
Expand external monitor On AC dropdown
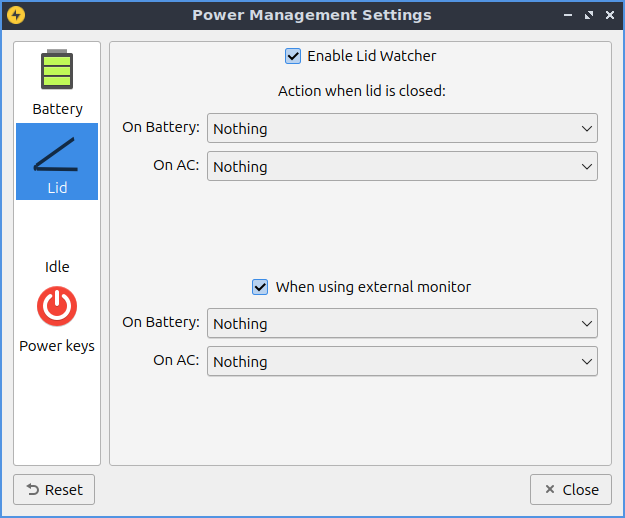point(401,361)
